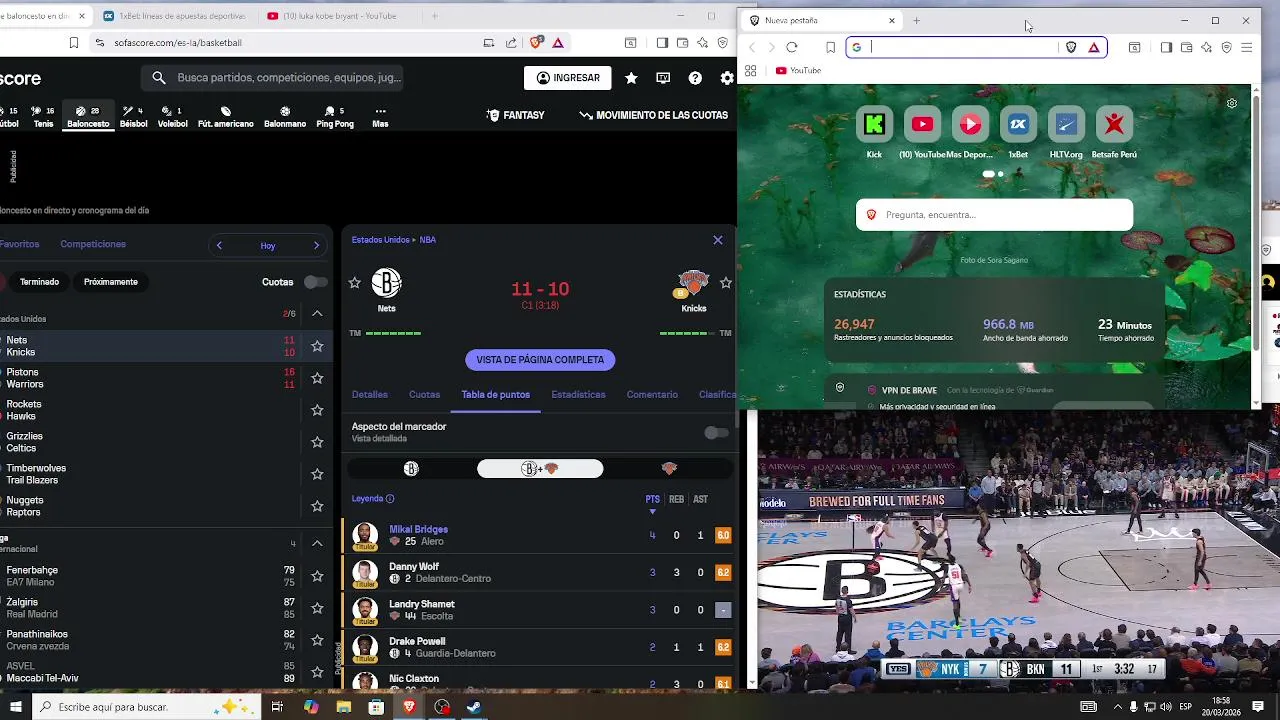Open MOVIMIENTO DE LAS CUOTAS link

pos(654,116)
